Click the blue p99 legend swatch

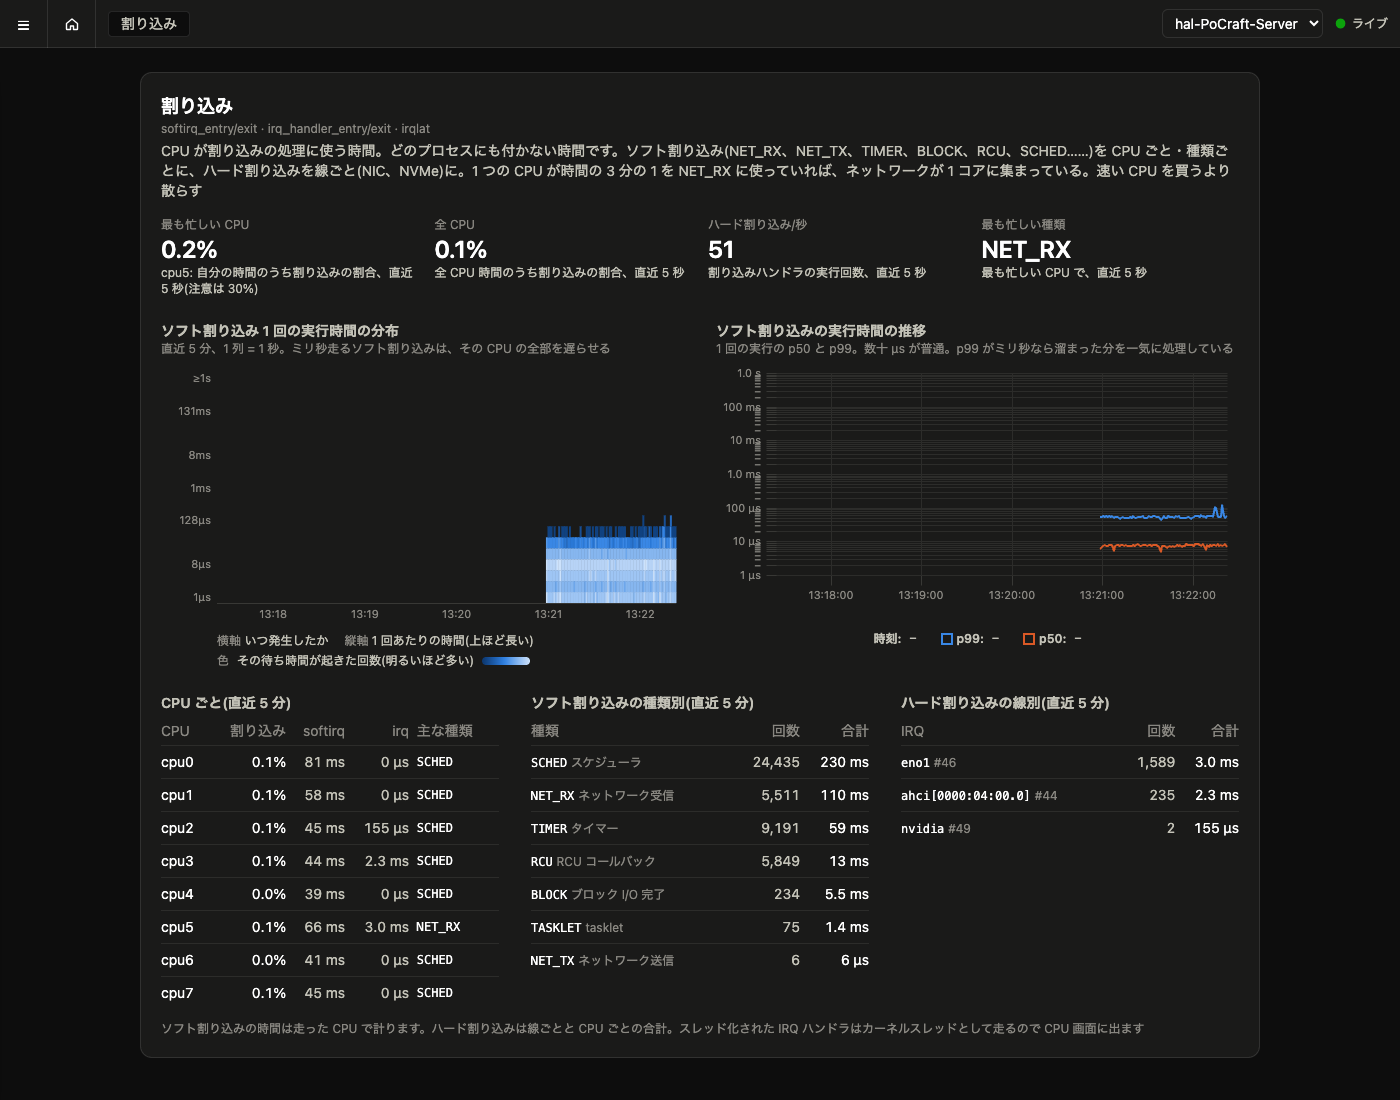pos(947,639)
